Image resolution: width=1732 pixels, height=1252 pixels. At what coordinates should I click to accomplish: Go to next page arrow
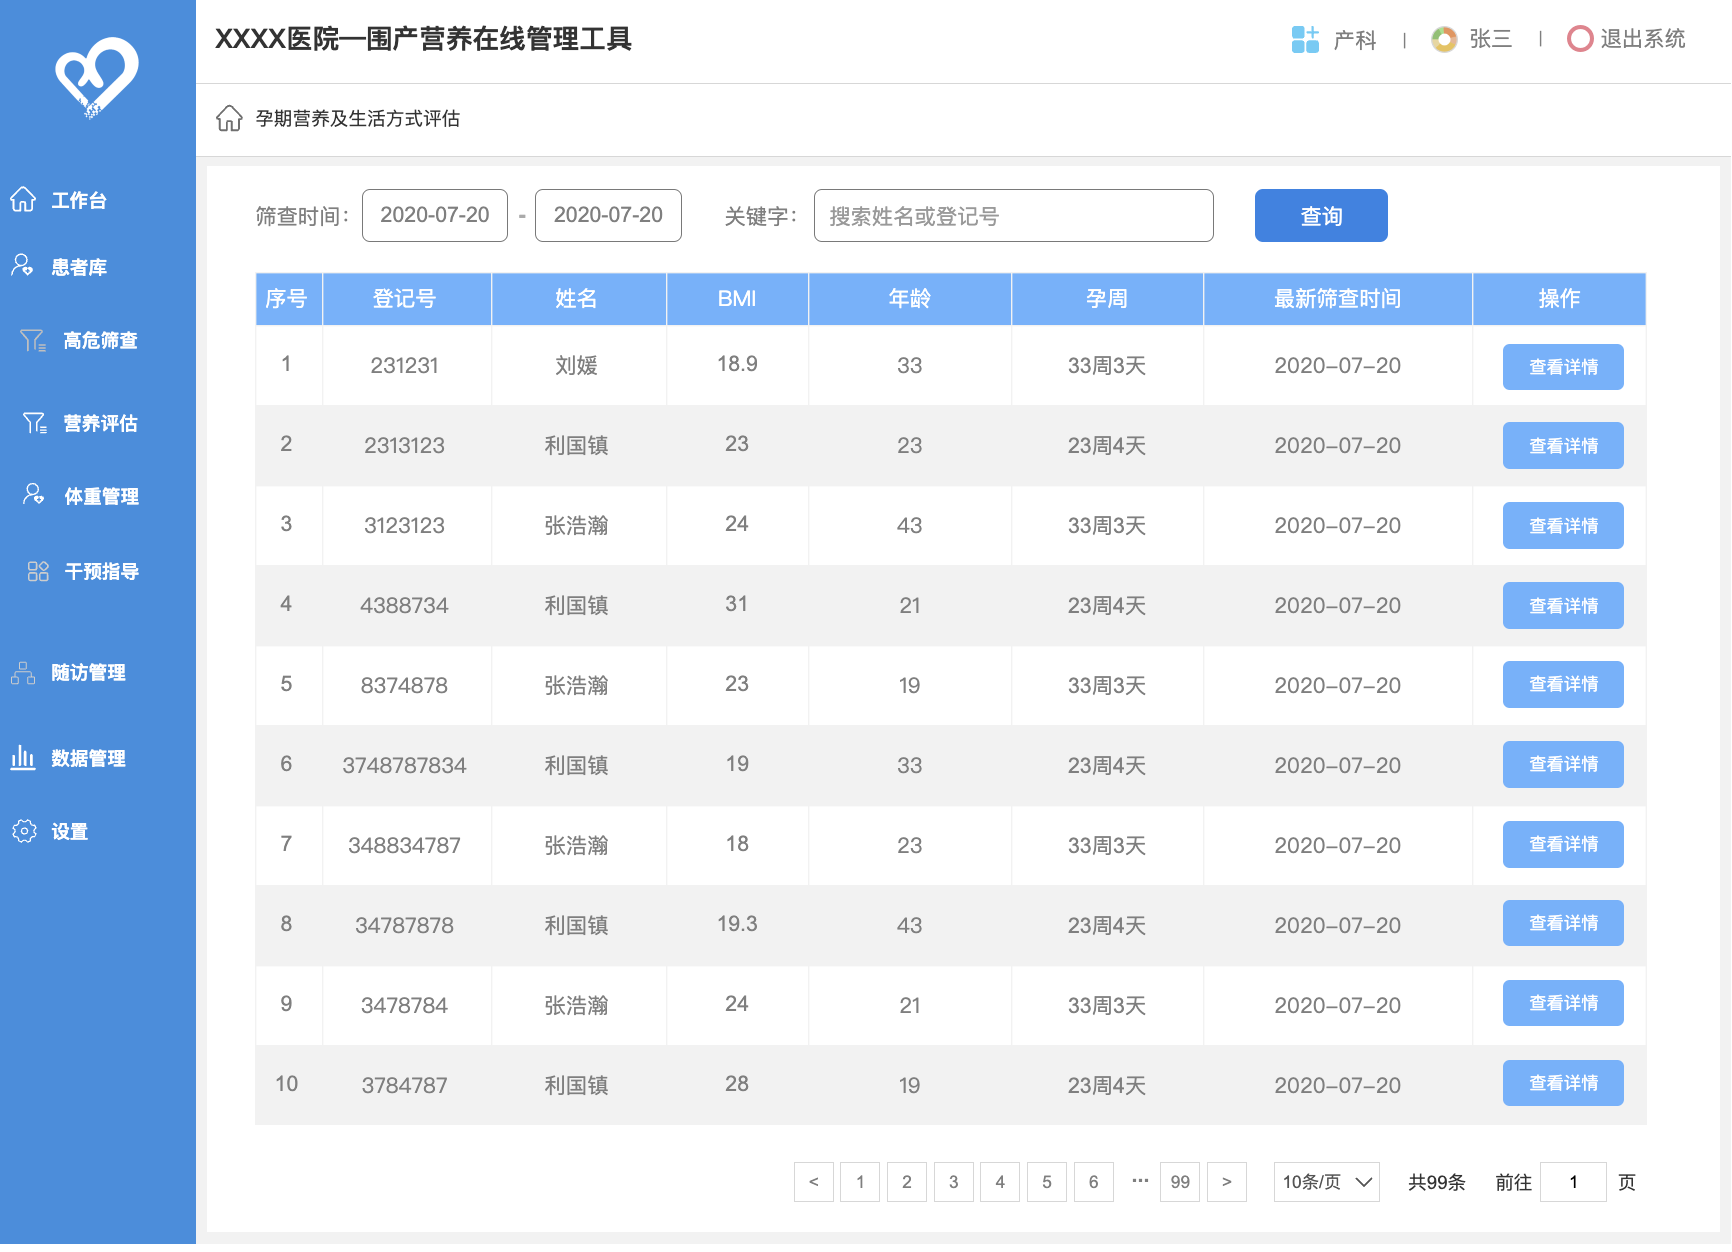pyautogui.click(x=1227, y=1182)
